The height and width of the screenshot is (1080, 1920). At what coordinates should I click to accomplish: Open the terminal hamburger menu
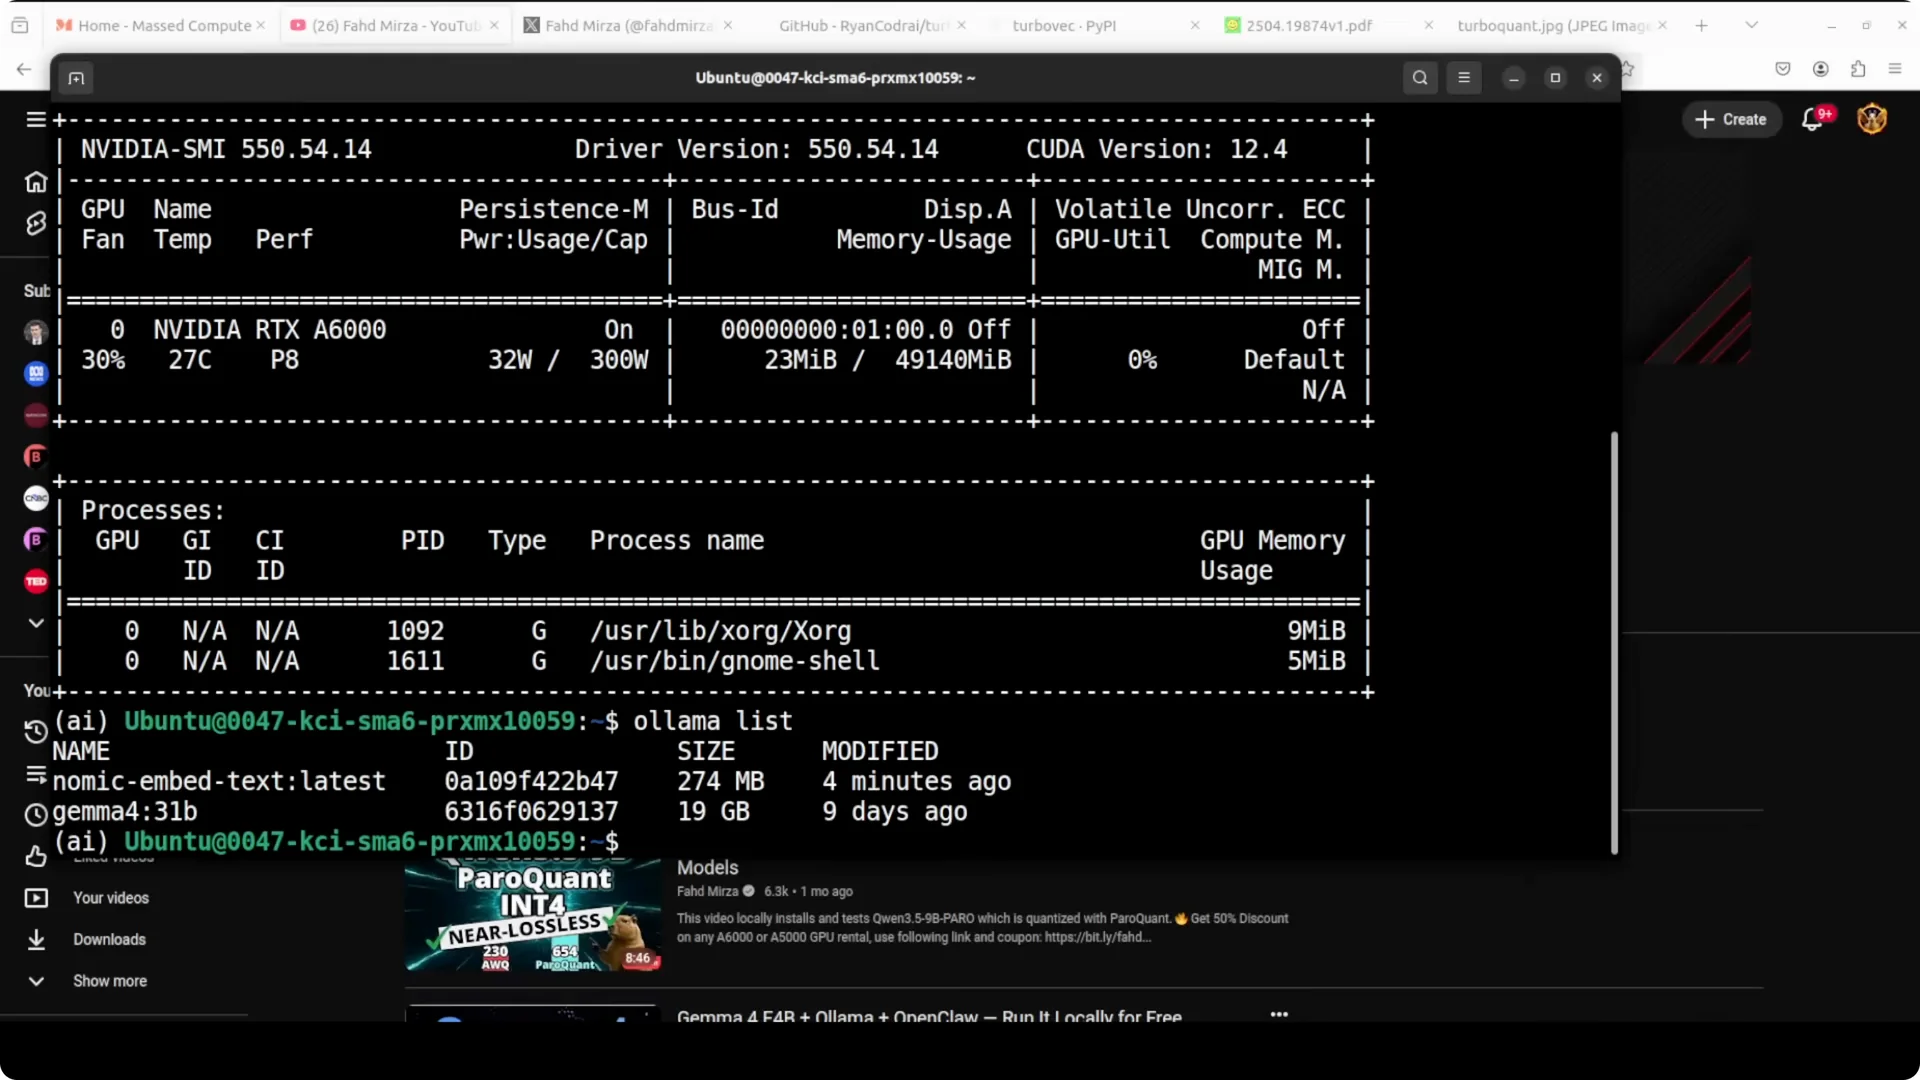pos(1464,78)
